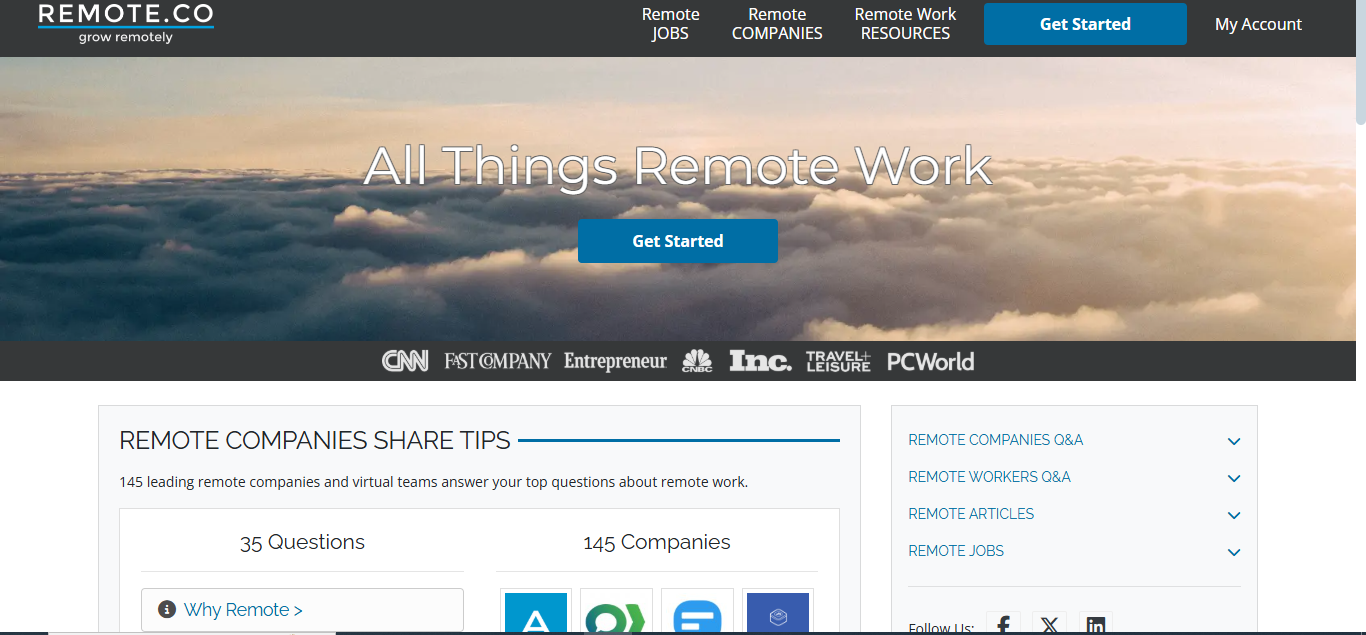Click the 35 Questions heading
This screenshot has width=1366, height=635.
[302, 542]
